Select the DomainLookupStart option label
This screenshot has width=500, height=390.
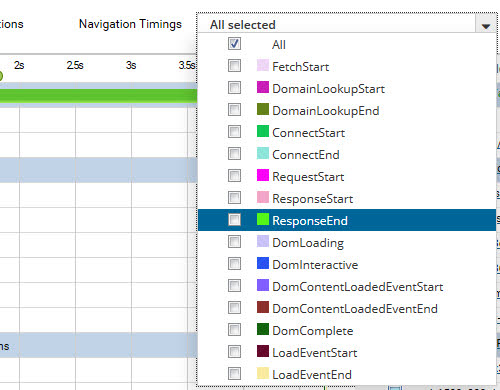coord(328,89)
